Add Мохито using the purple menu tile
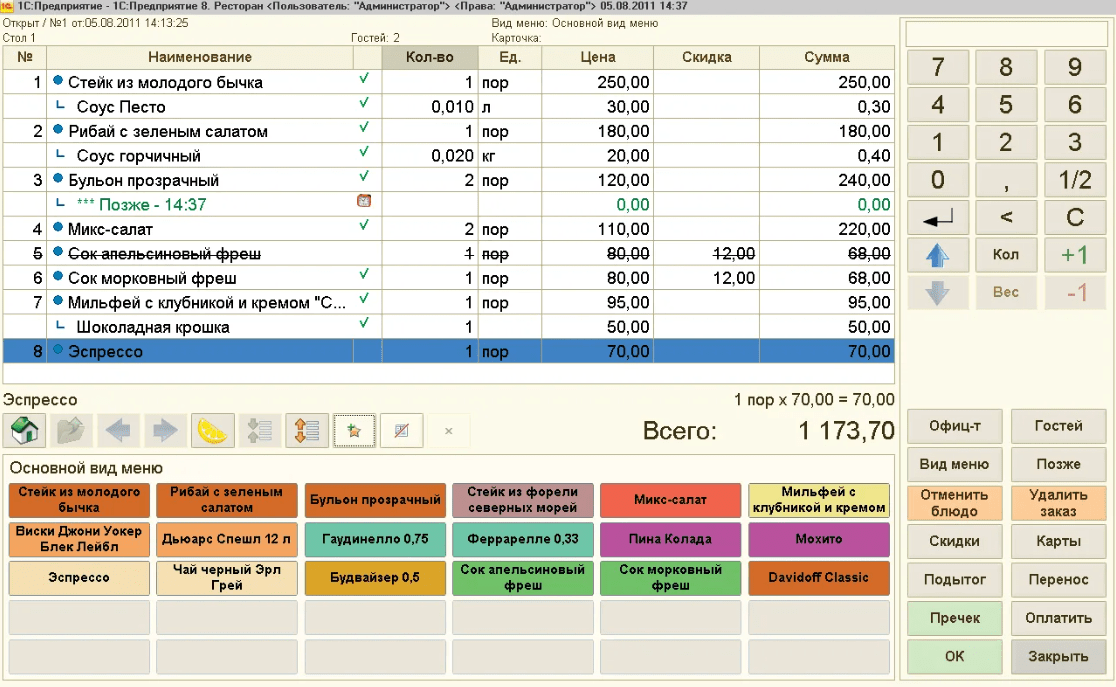 pos(818,539)
